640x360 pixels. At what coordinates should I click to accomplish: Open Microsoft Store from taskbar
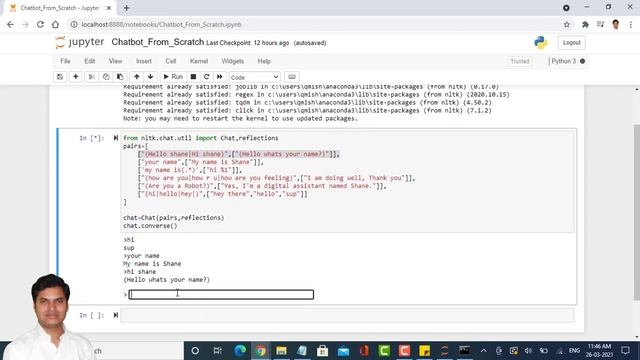tap(322, 351)
